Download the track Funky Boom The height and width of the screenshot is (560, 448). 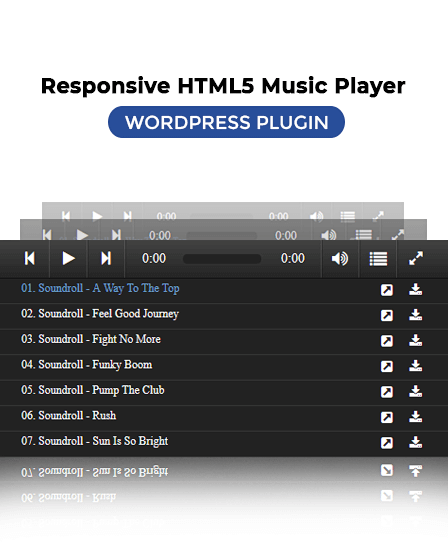tap(415, 366)
